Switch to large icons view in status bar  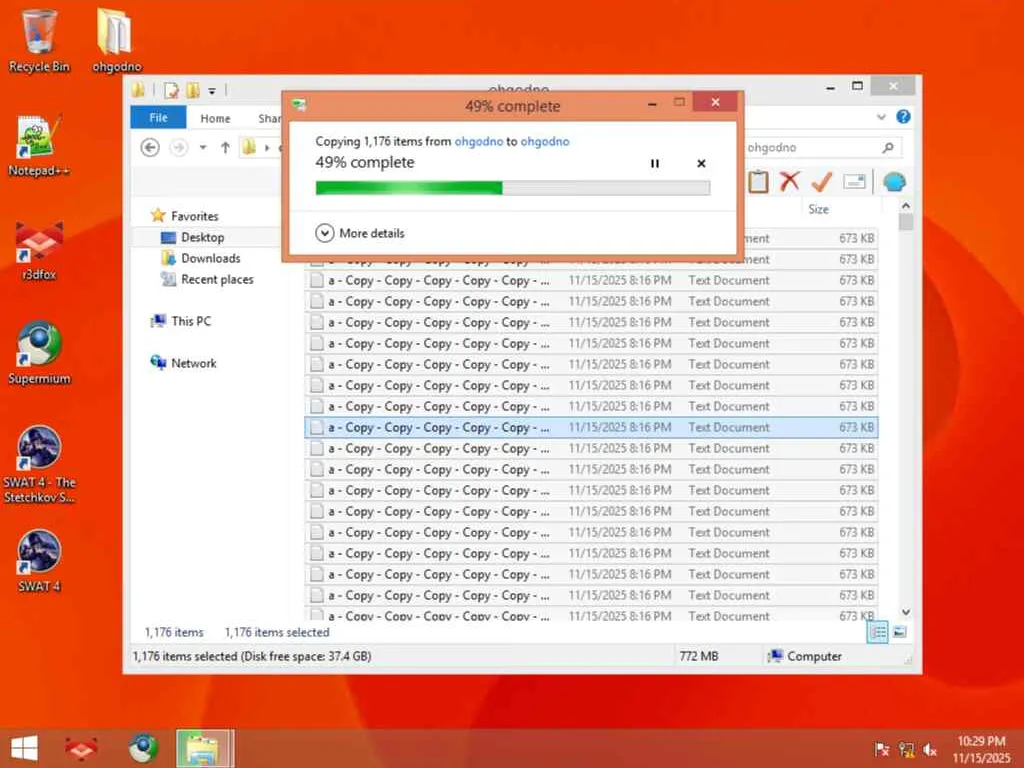900,632
